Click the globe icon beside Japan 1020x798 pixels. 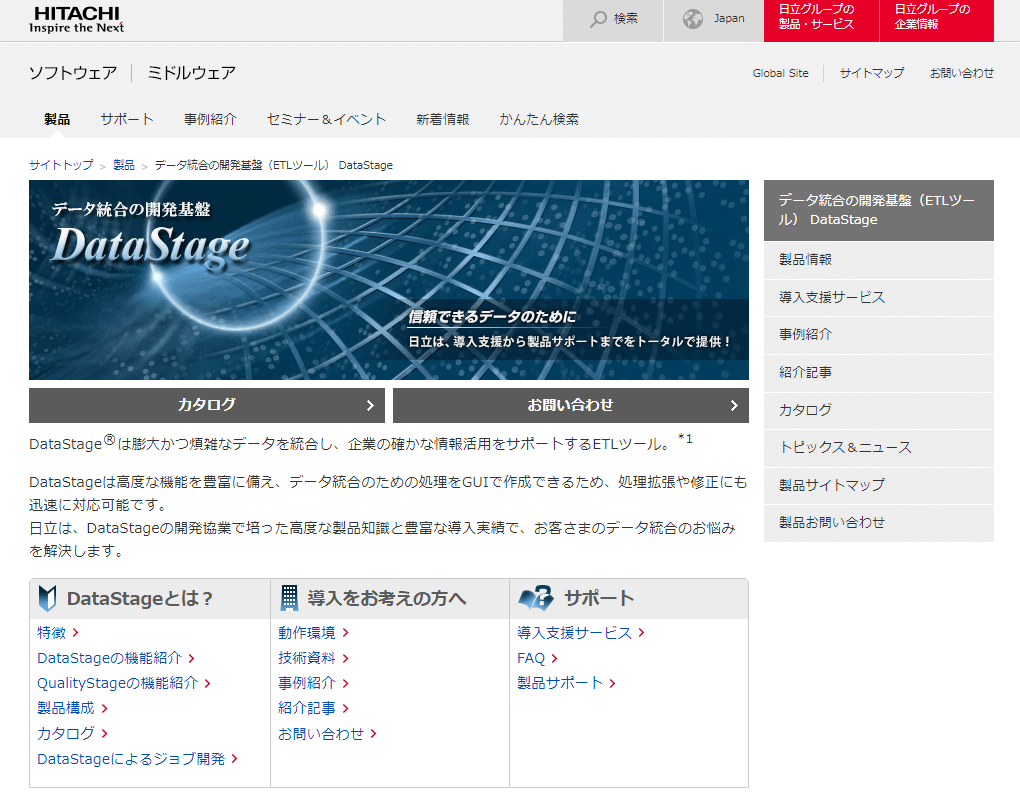point(693,19)
